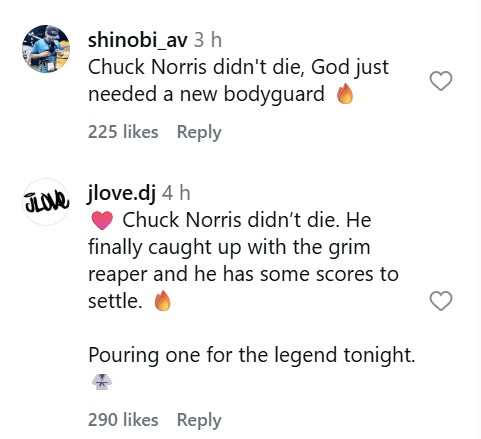
Task: Click the '3 h' timestamp
Action: pos(208,40)
